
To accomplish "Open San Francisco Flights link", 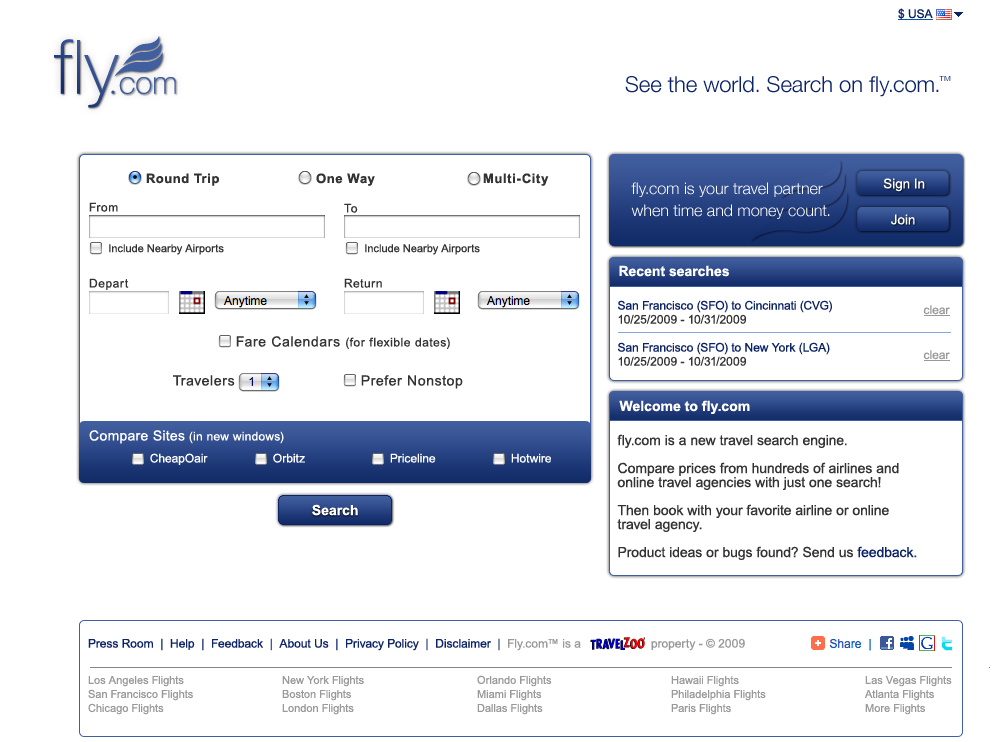I will pos(140,694).
